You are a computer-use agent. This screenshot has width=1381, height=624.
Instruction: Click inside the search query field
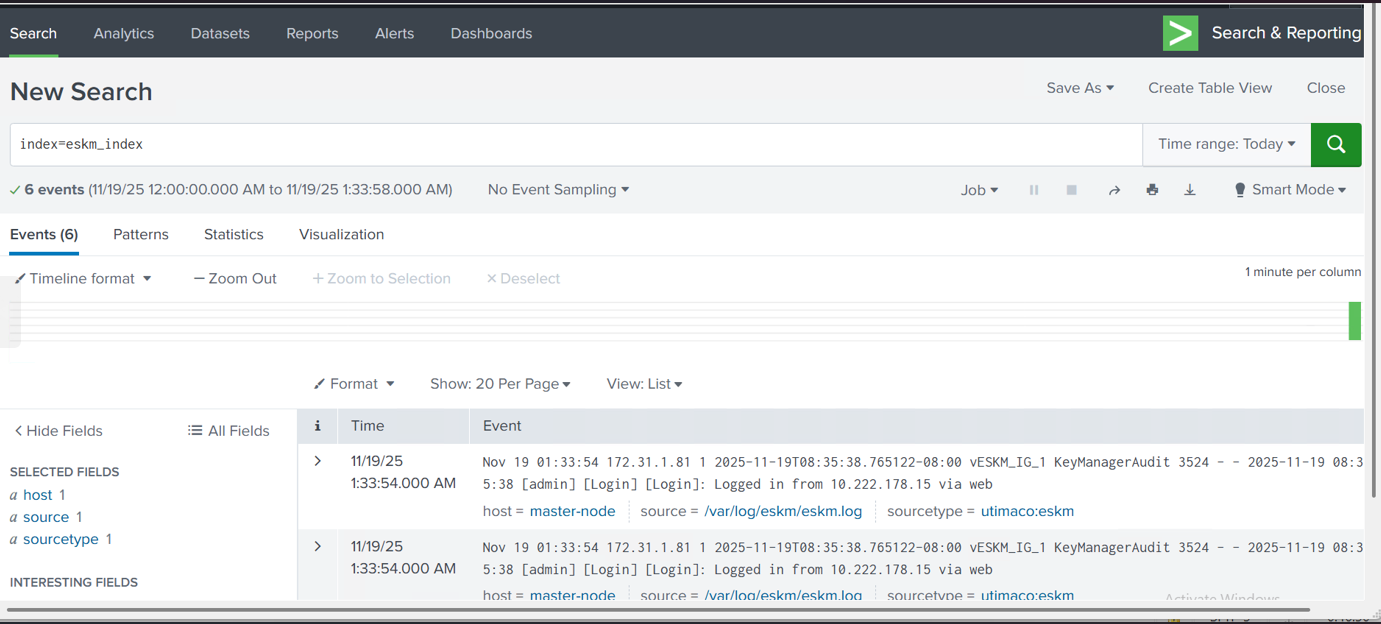click(576, 145)
